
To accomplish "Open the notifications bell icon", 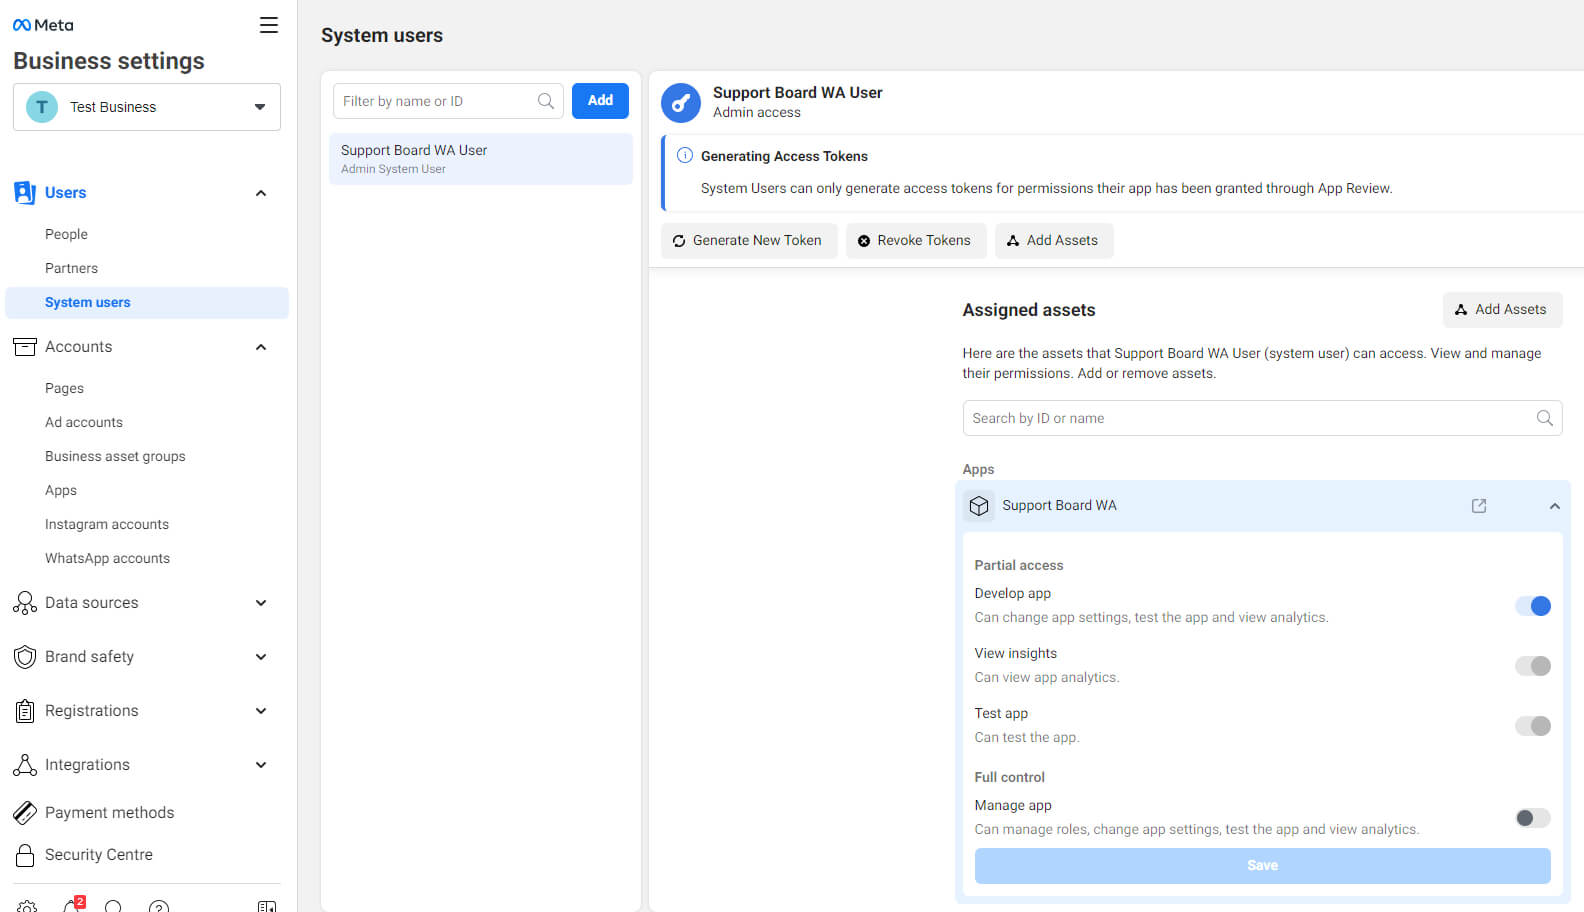I will coord(72,905).
